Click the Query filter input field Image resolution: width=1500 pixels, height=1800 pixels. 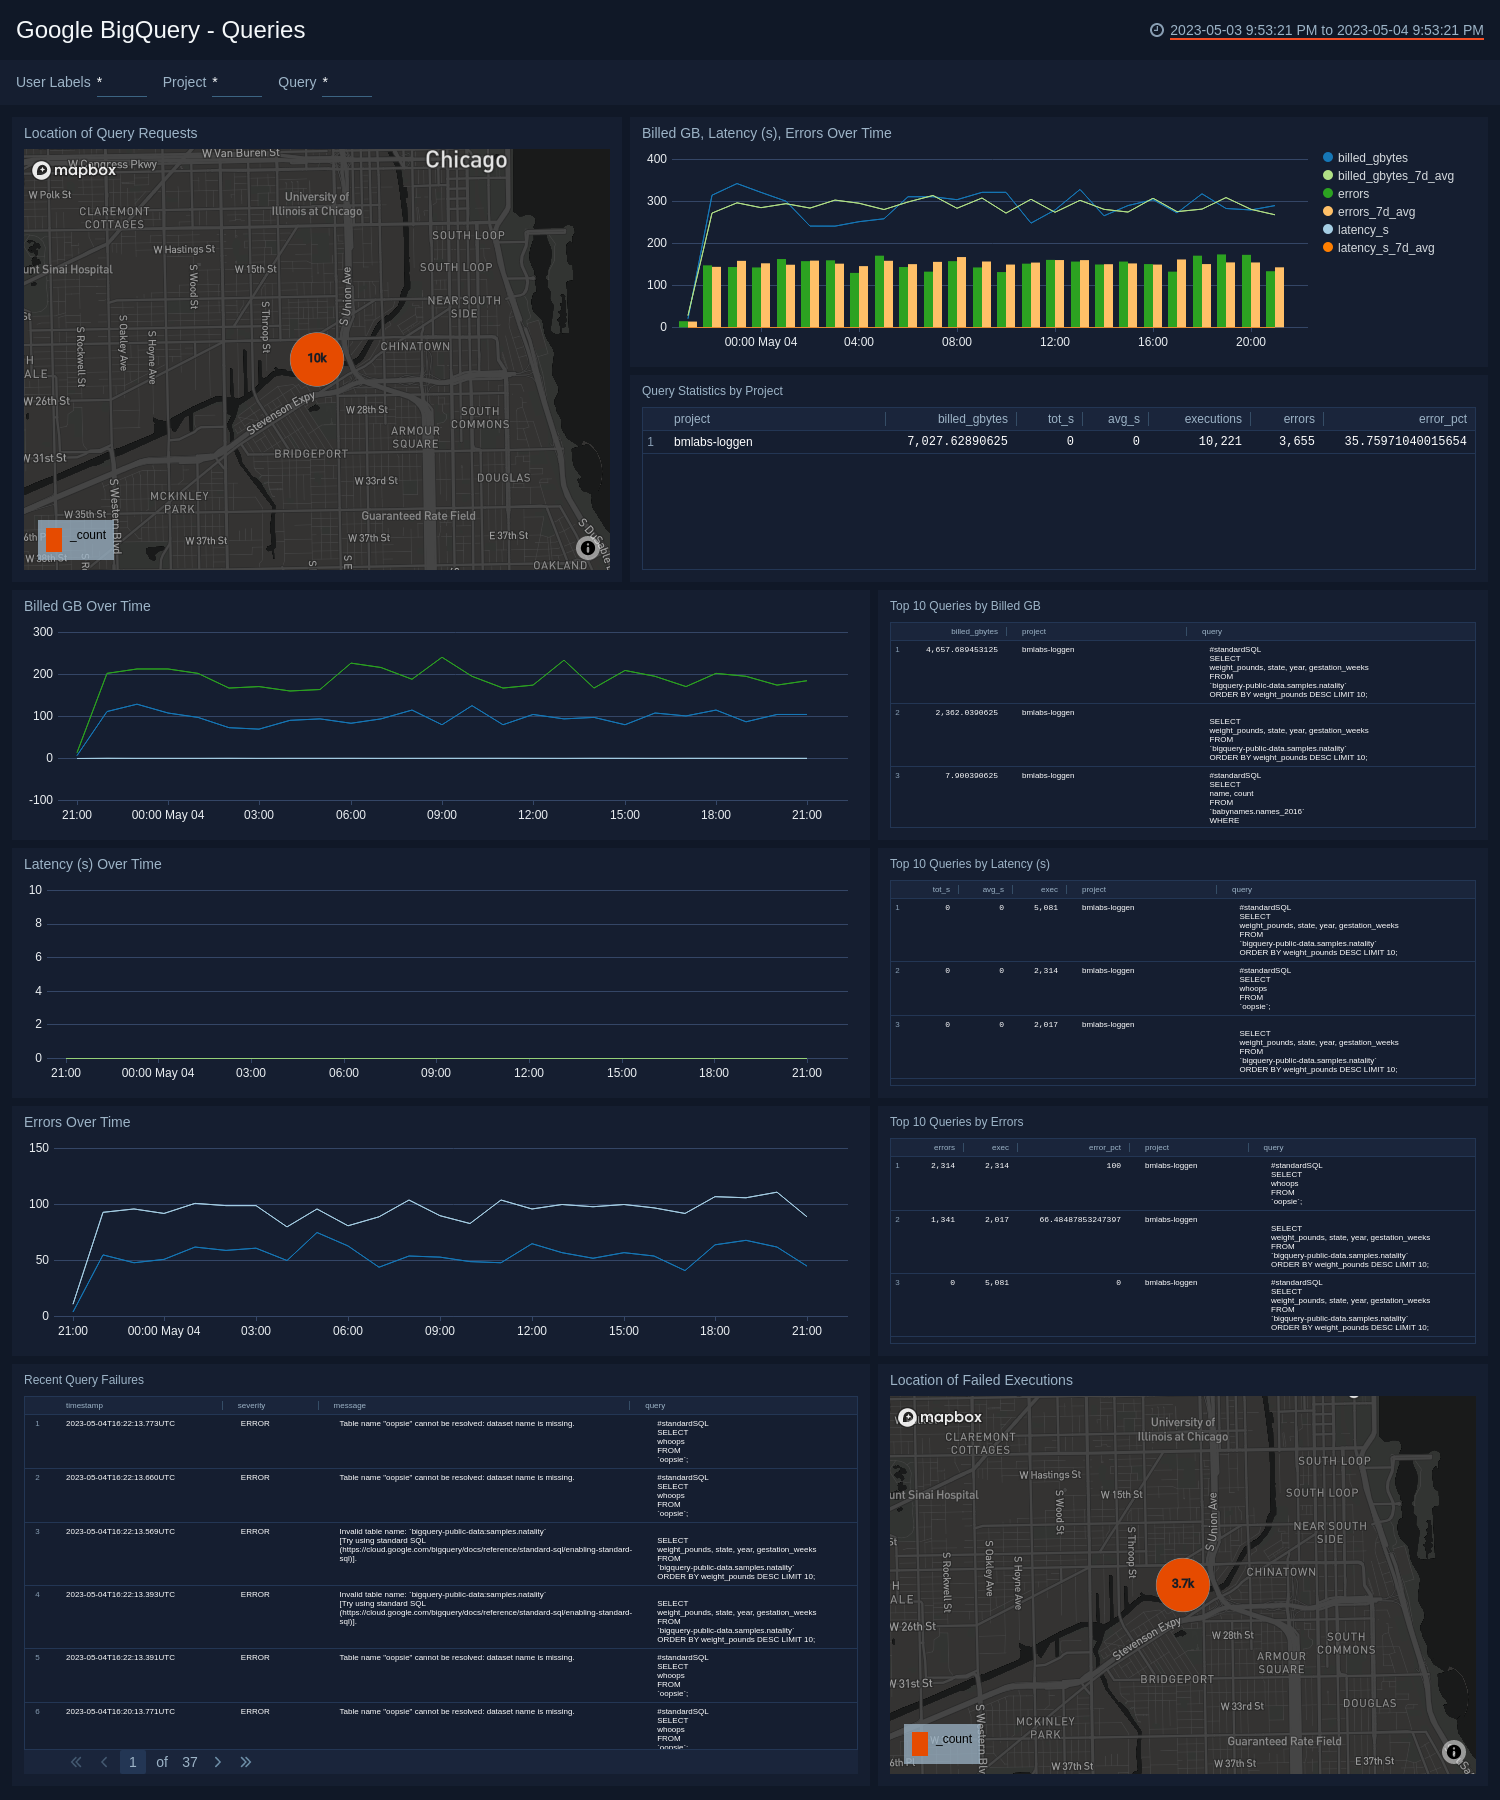click(347, 83)
